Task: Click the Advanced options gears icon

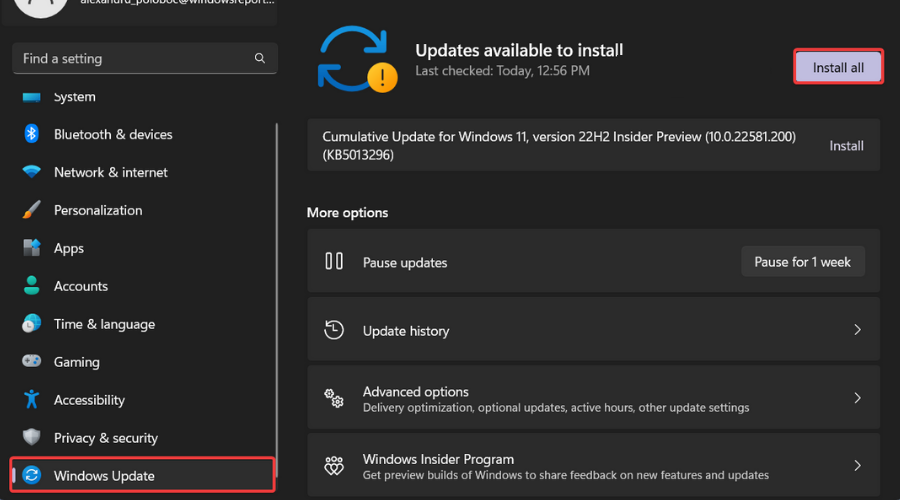Action: (x=334, y=398)
